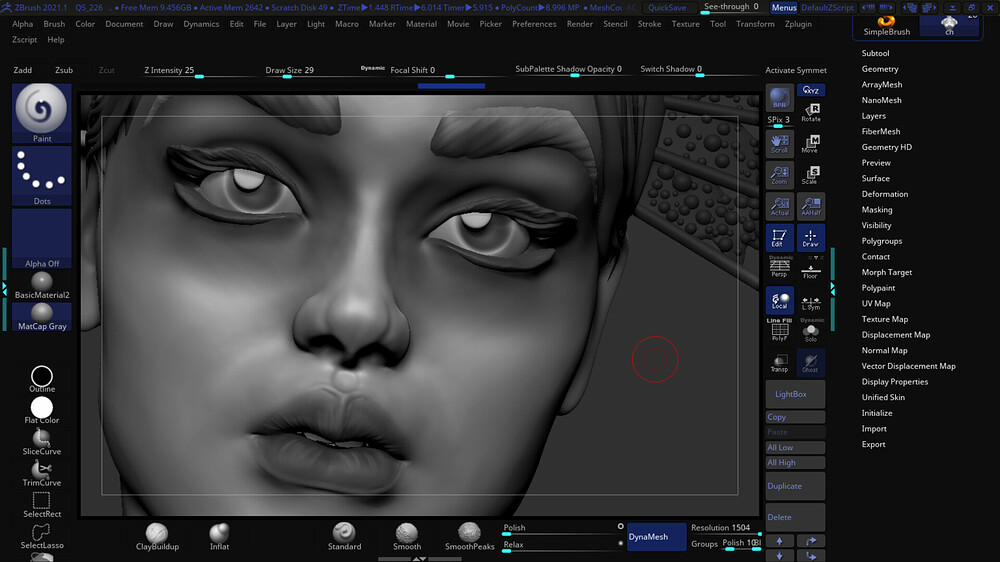Screen dimensions: 1000x562
Task: Click the BPR render button
Action: point(780,98)
